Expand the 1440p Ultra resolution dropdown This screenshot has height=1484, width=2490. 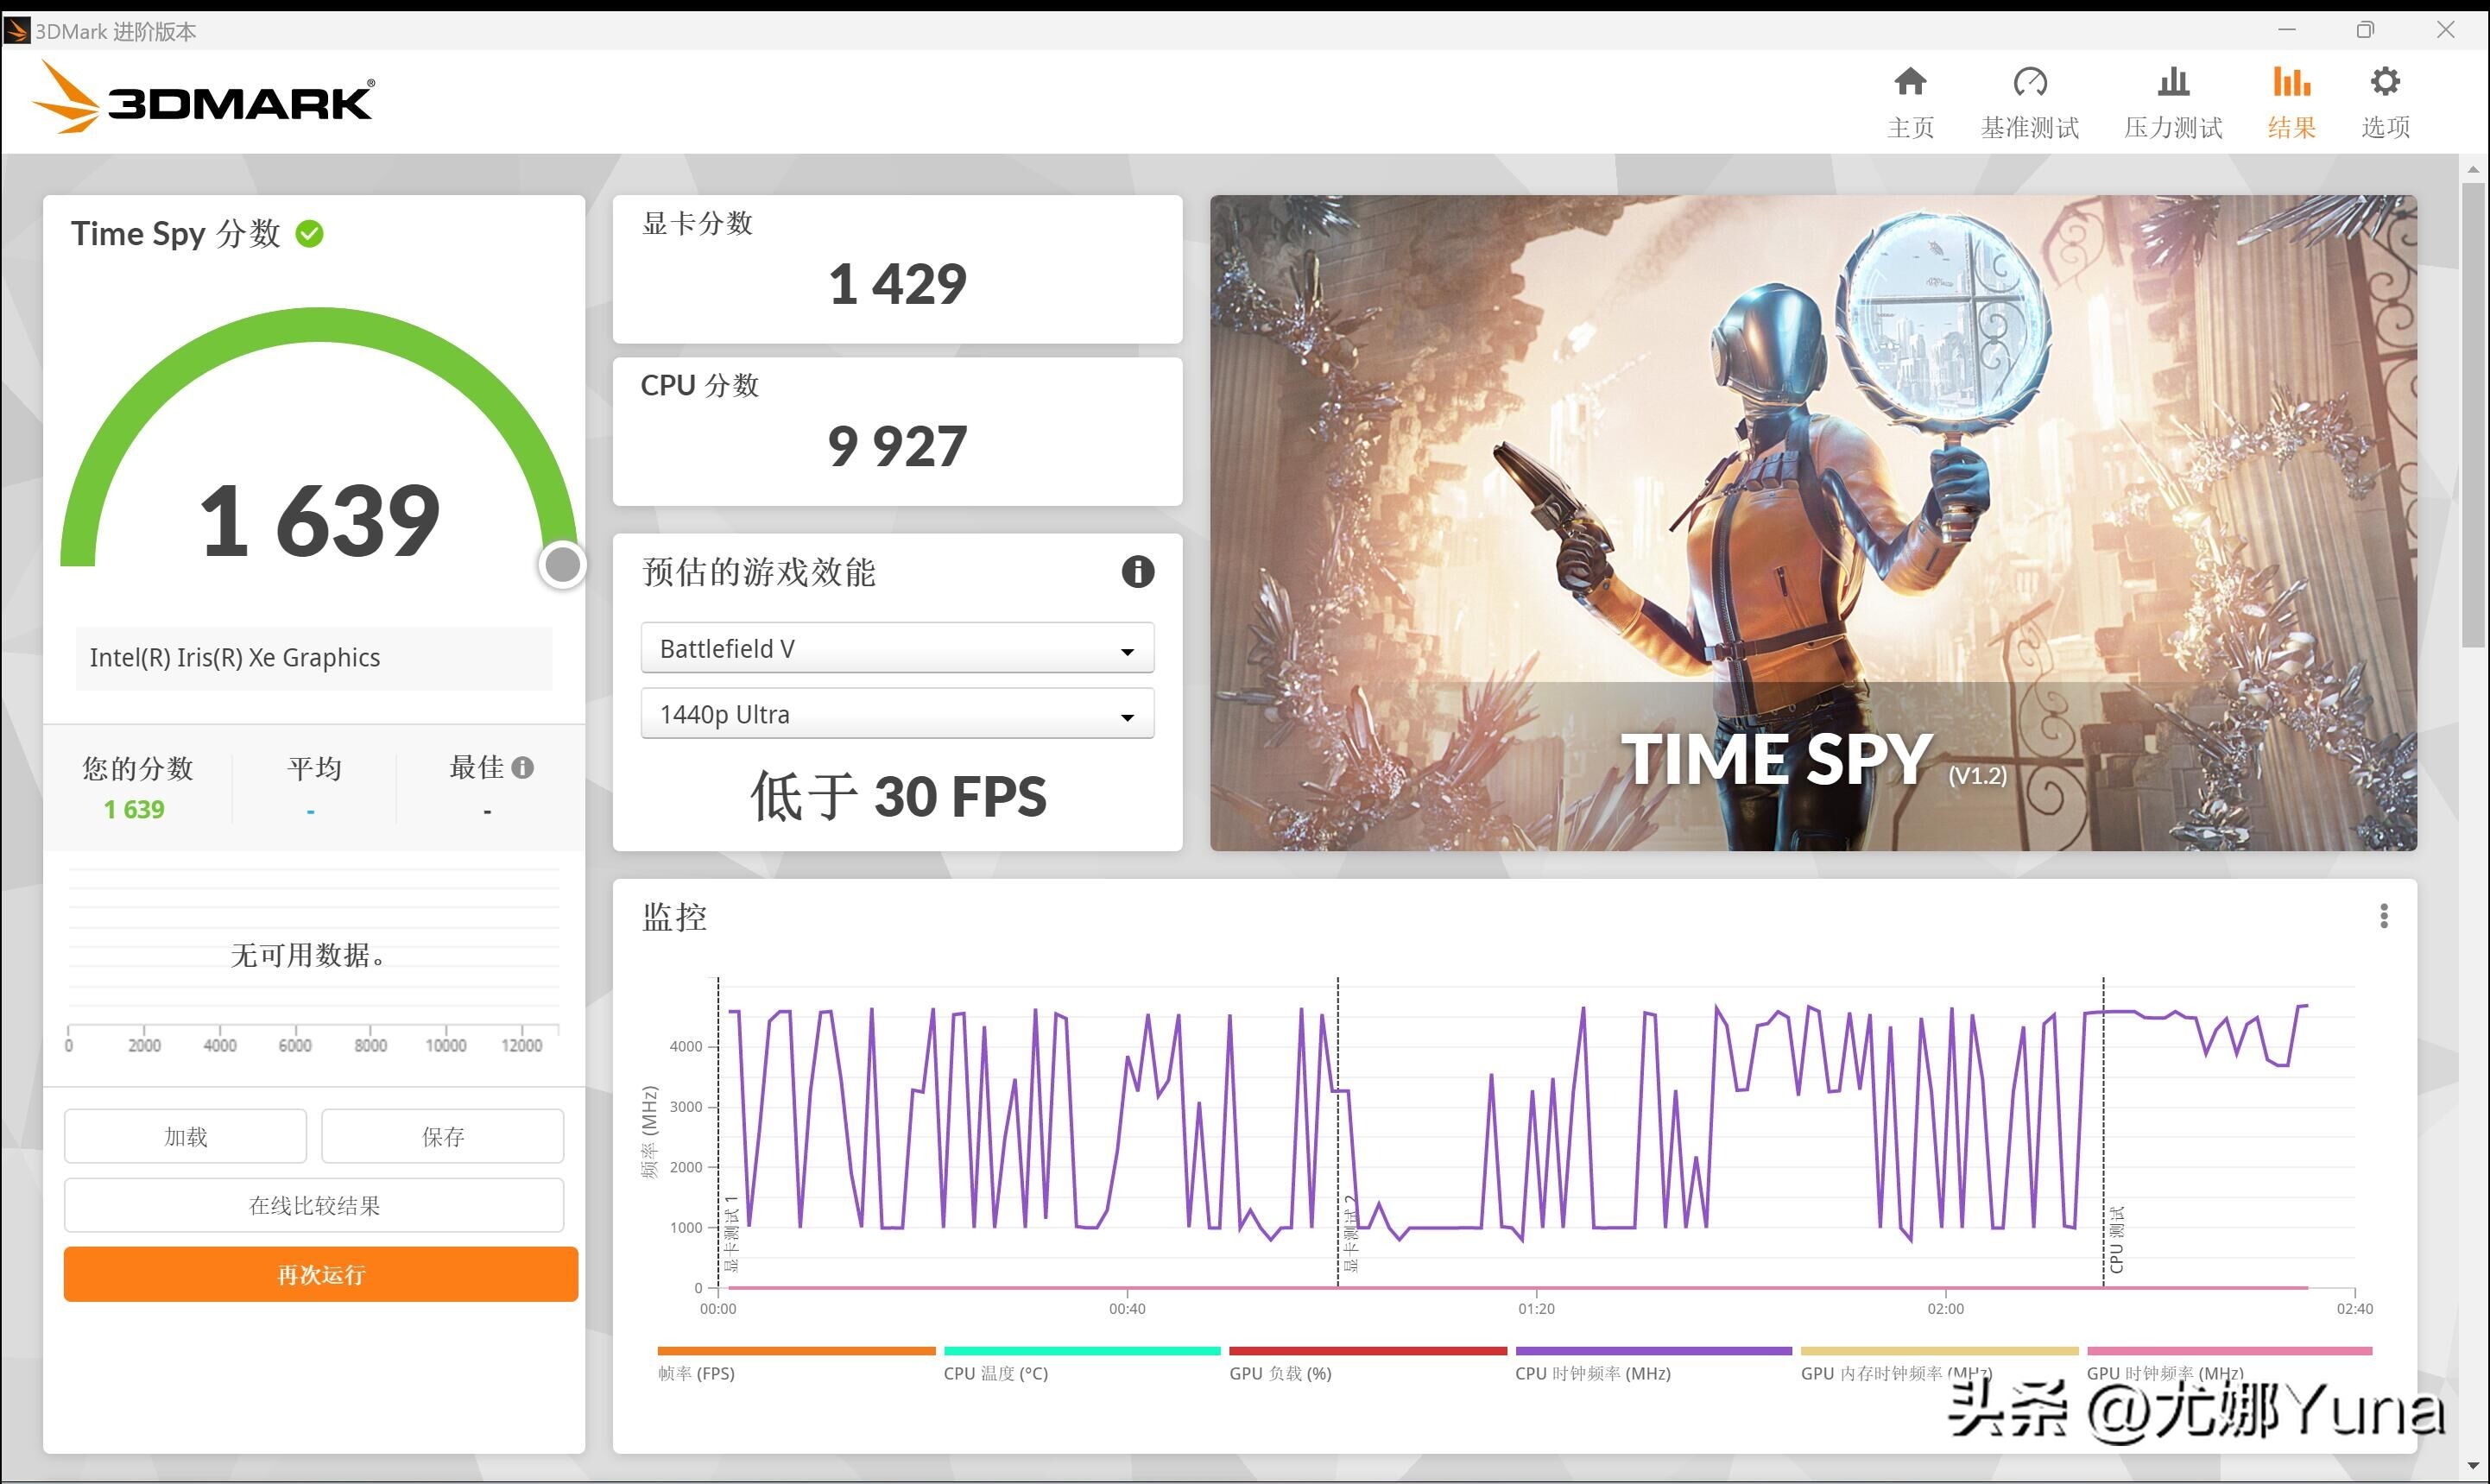pyautogui.click(x=896, y=715)
